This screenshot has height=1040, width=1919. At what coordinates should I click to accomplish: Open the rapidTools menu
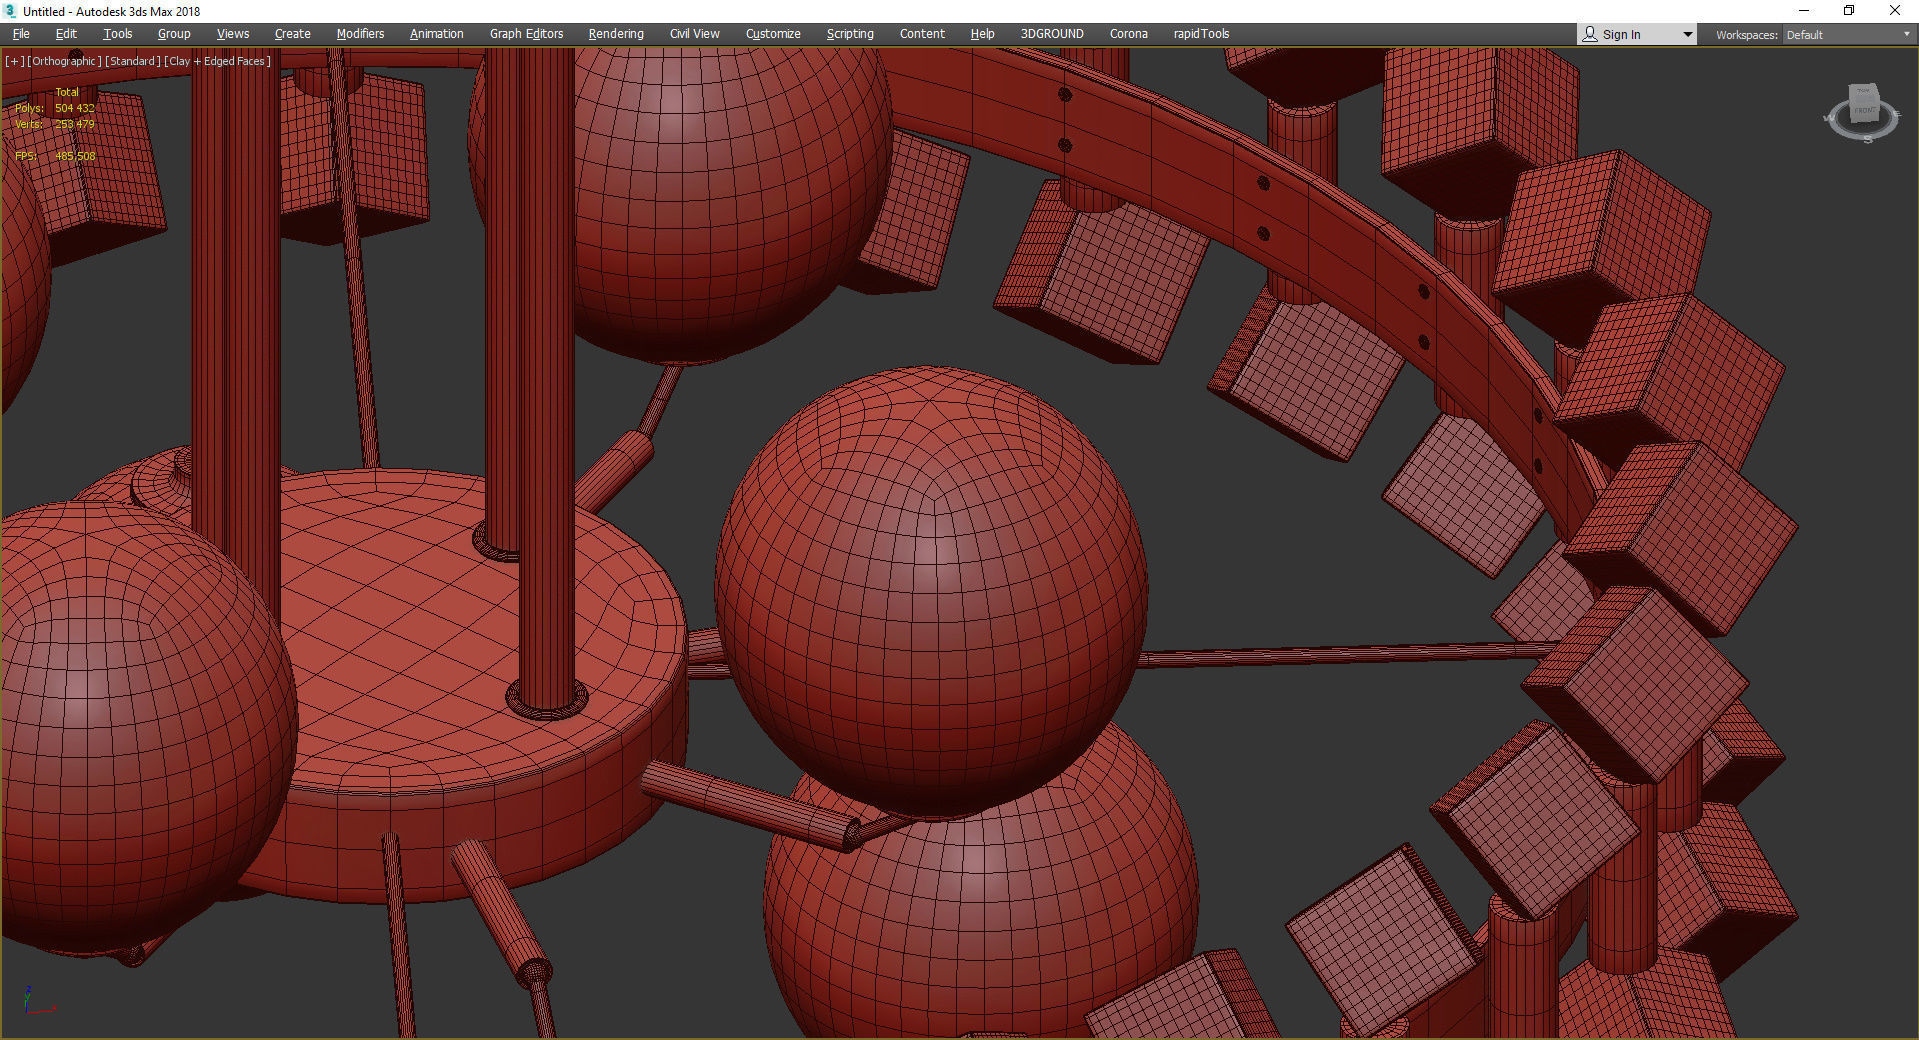[1202, 34]
